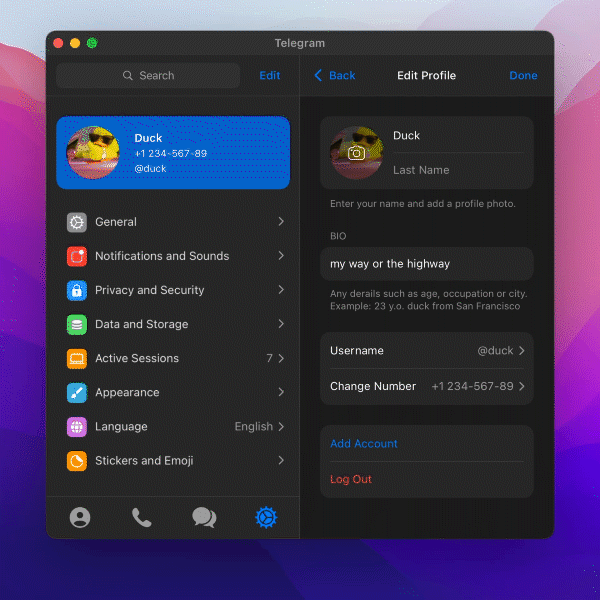This screenshot has height=600, width=600.
Task: Open Active Sessions list
Action: point(137,358)
